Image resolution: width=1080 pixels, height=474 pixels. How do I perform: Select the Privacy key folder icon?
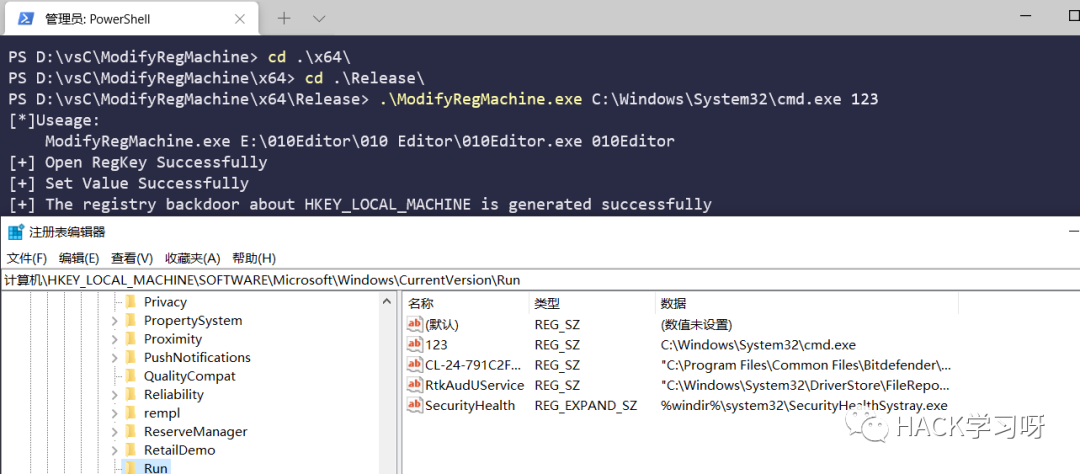tap(131, 302)
